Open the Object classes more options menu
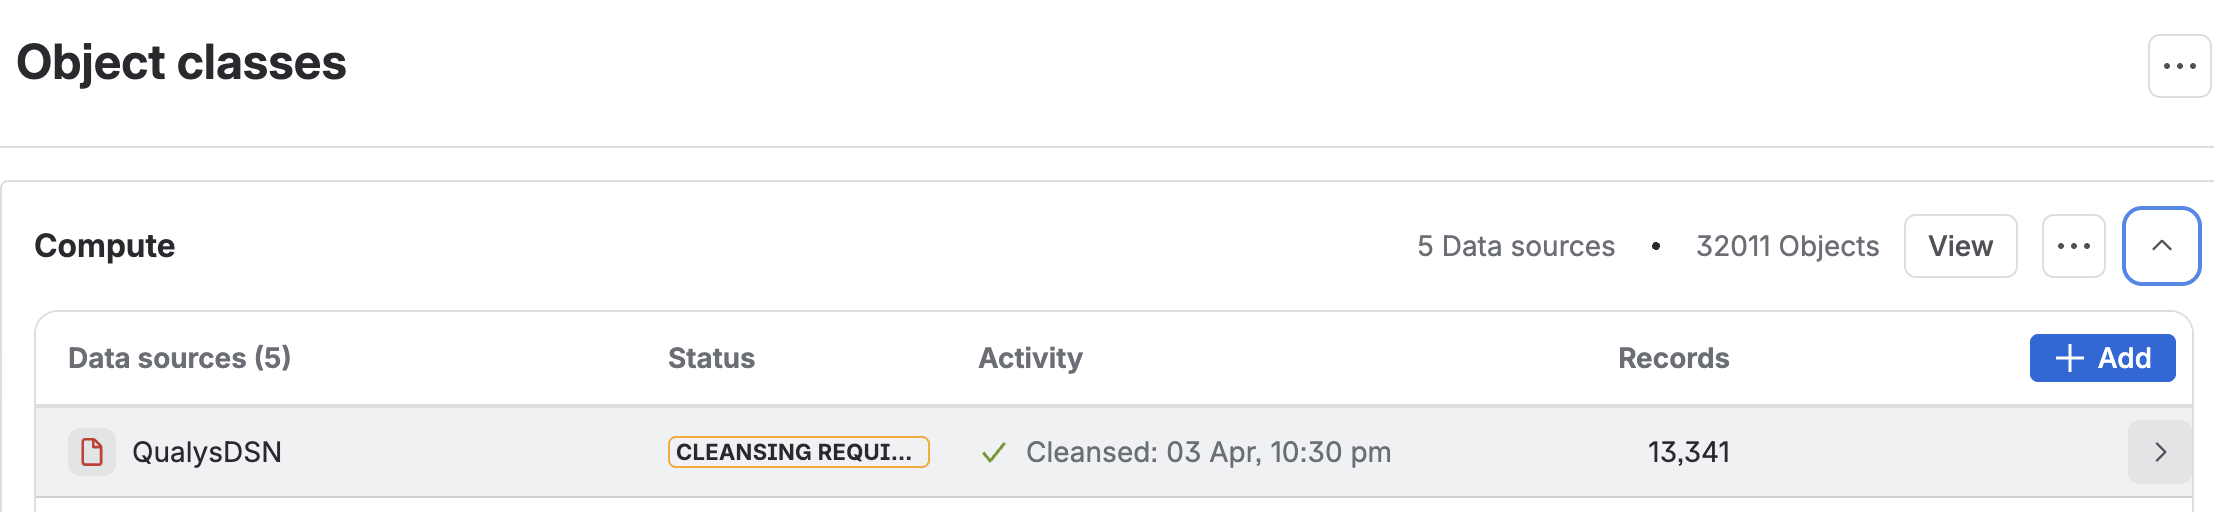Screen dimensions: 2214x512 click(x=2179, y=66)
